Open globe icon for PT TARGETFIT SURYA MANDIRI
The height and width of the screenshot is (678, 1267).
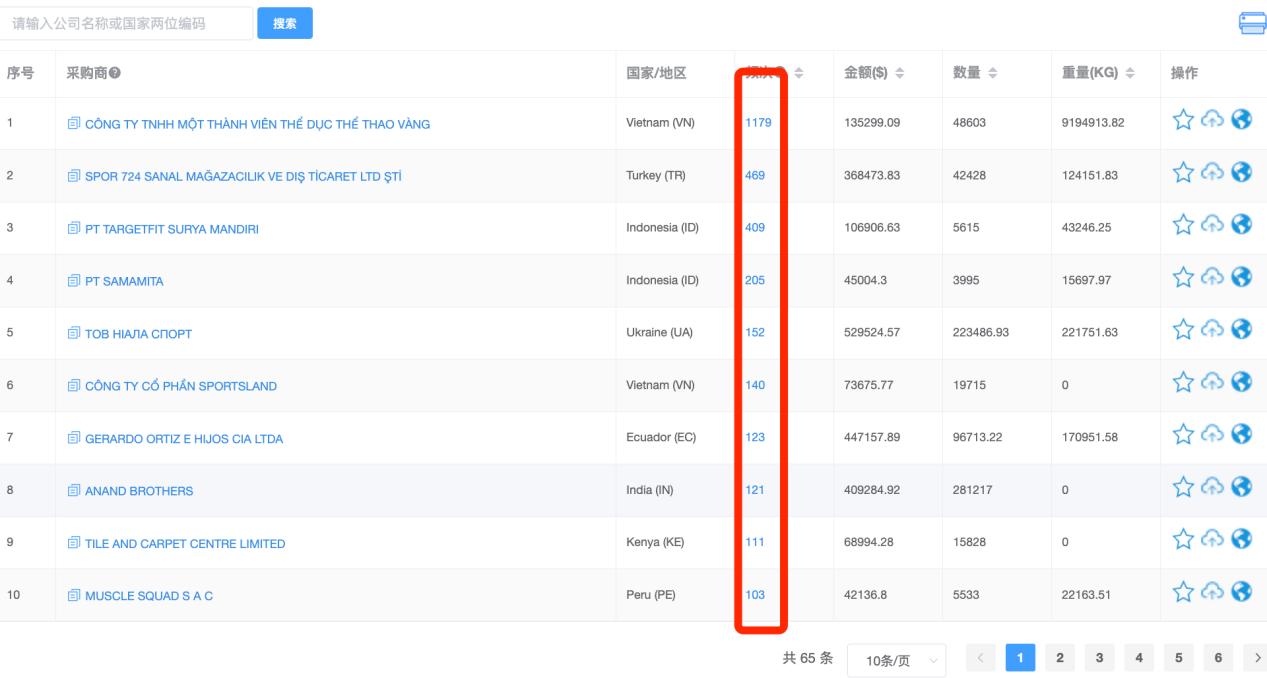coord(1243,225)
